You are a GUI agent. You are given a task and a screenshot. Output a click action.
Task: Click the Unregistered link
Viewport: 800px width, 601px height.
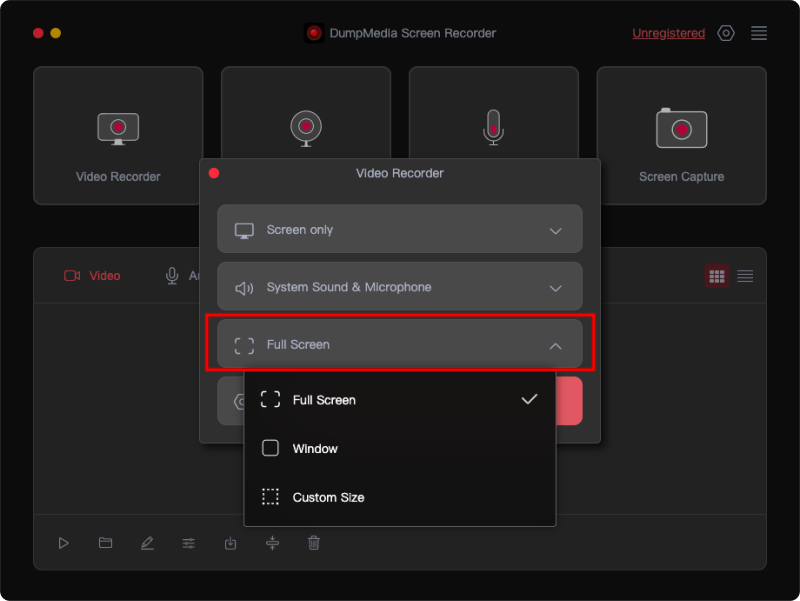coord(668,33)
